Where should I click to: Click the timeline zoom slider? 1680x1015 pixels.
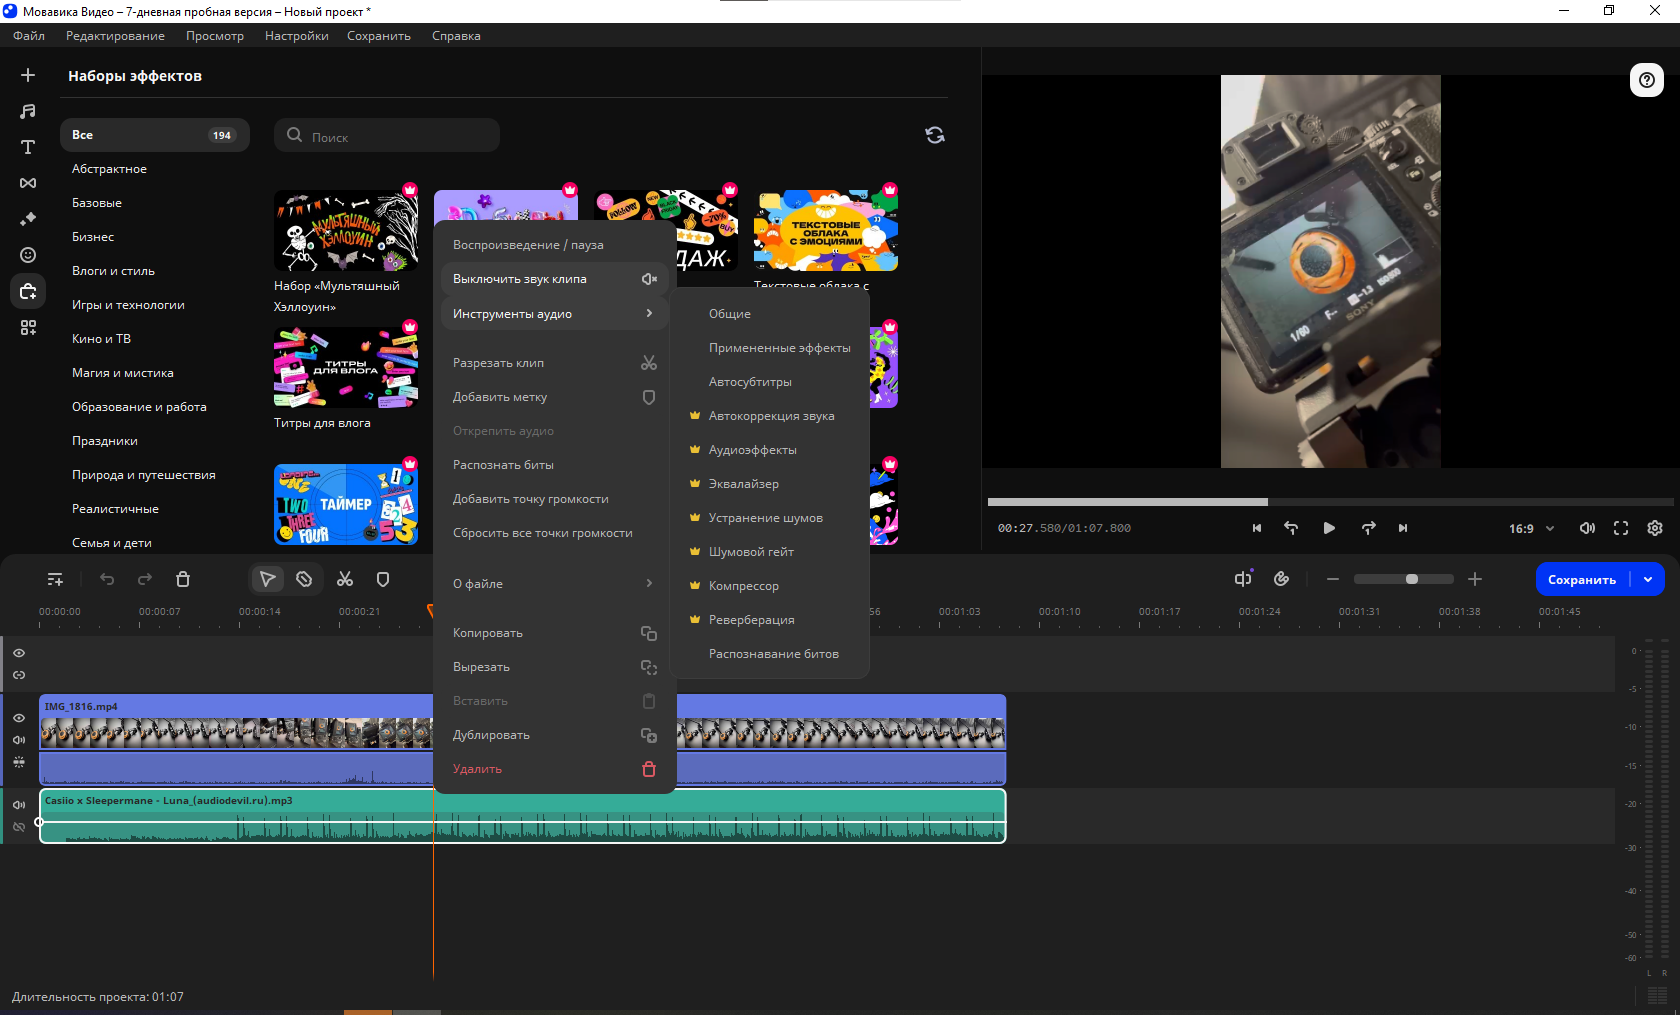[x=1403, y=579]
